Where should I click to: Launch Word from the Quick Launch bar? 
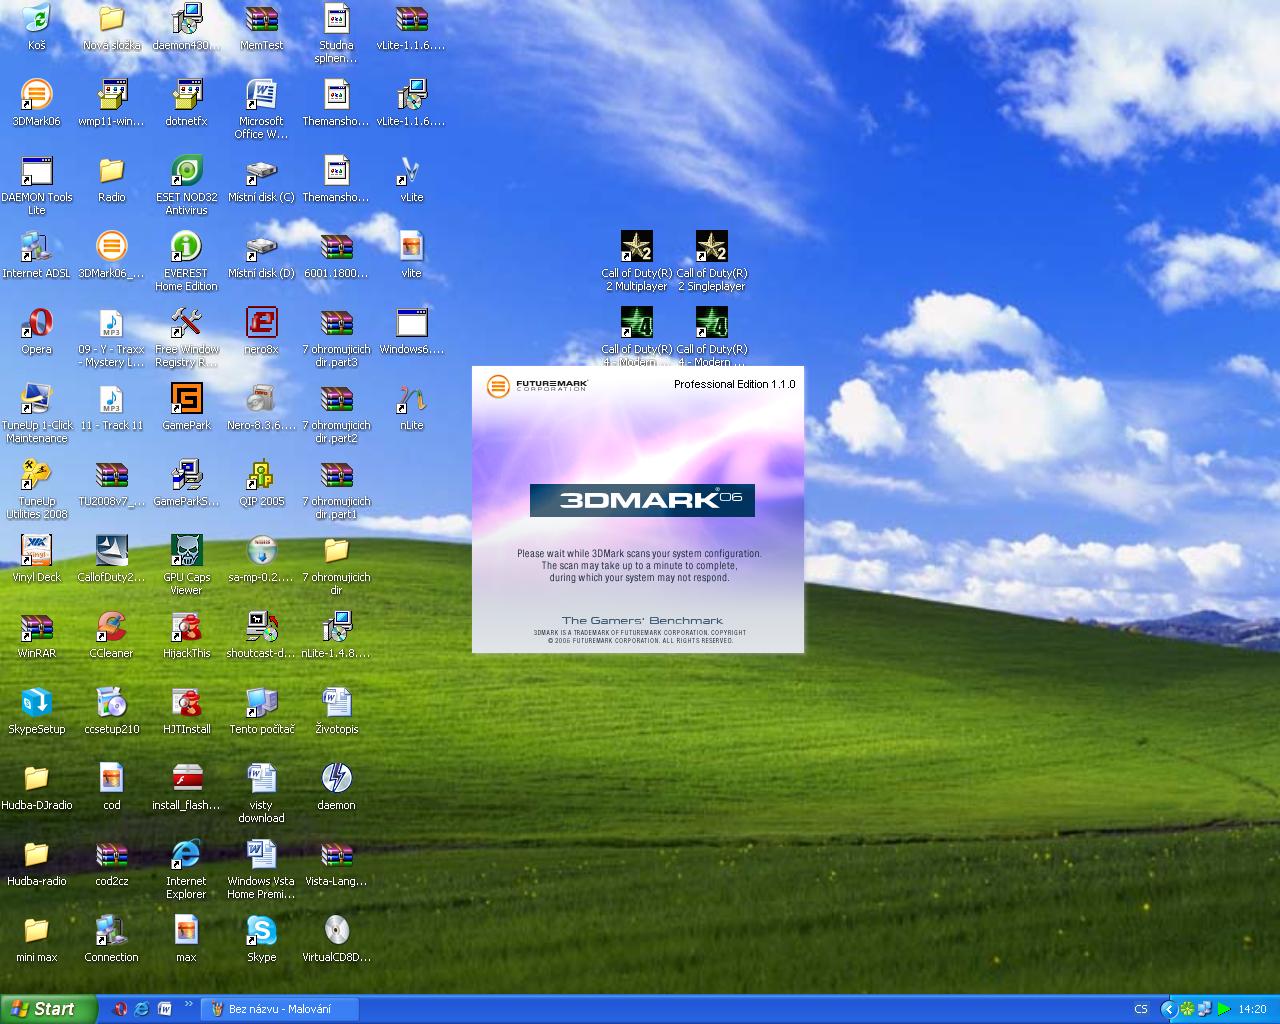(x=164, y=1009)
